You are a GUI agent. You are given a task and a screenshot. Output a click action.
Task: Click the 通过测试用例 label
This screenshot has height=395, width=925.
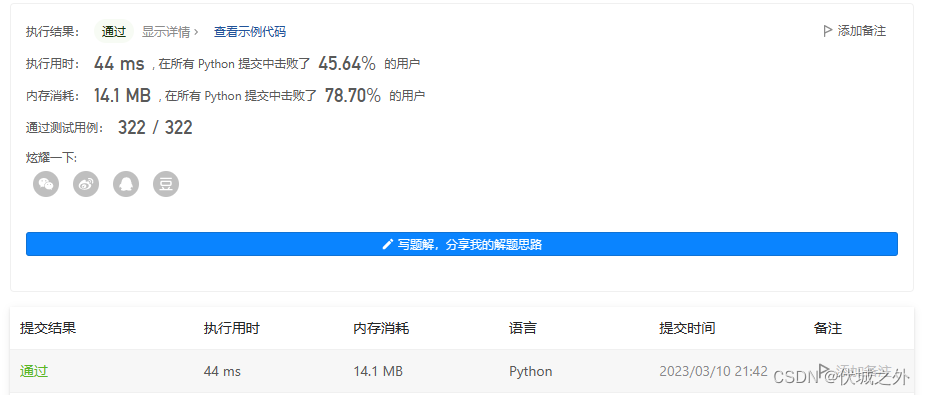[x=65, y=128]
